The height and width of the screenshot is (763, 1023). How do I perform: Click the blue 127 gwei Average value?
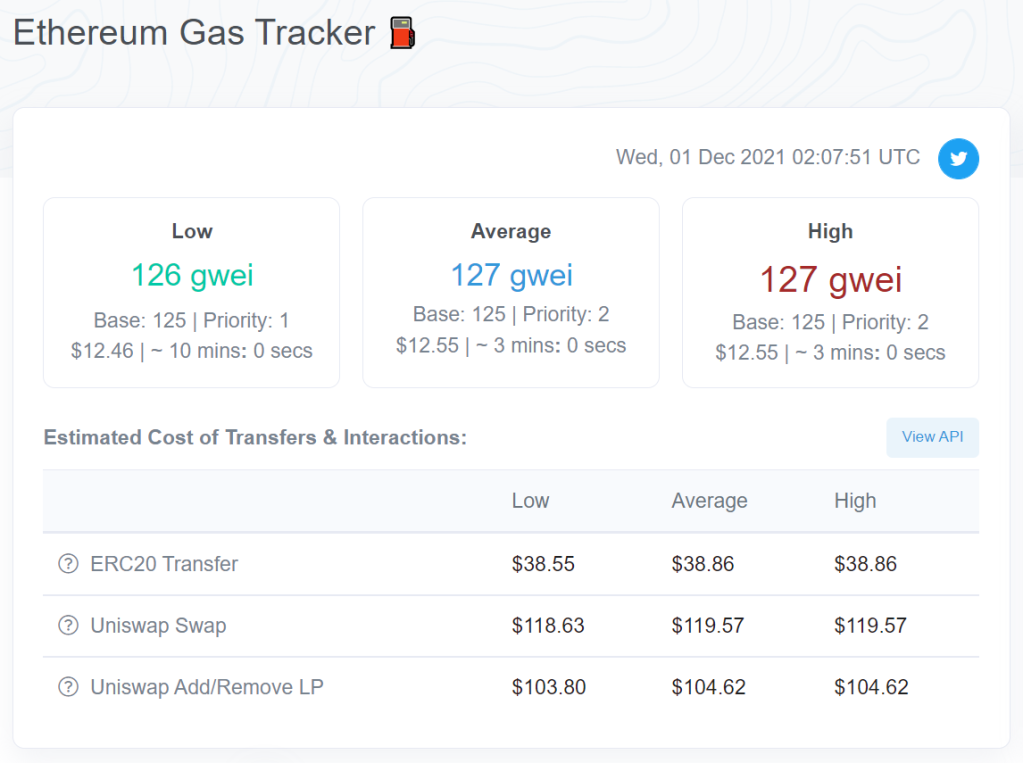coord(510,275)
